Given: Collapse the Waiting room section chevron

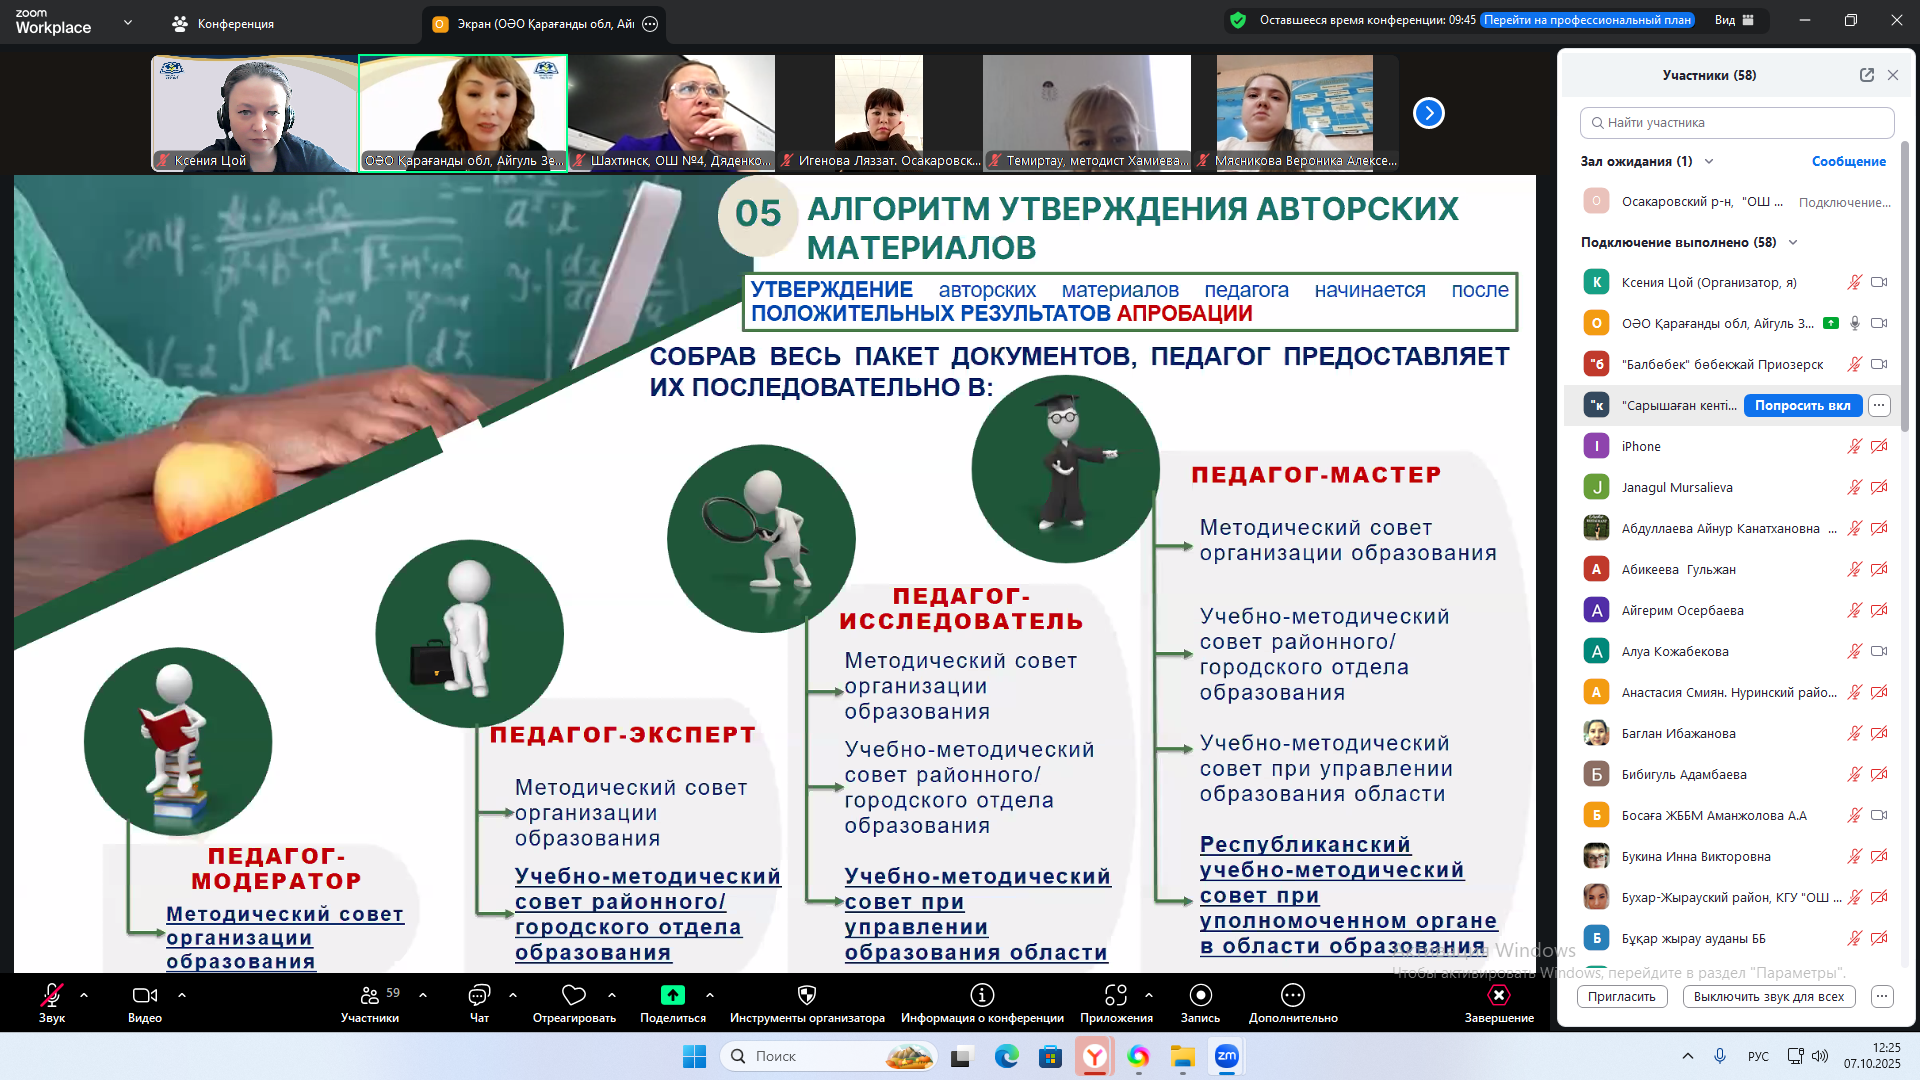Looking at the screenshot, I should [1709, 161].
